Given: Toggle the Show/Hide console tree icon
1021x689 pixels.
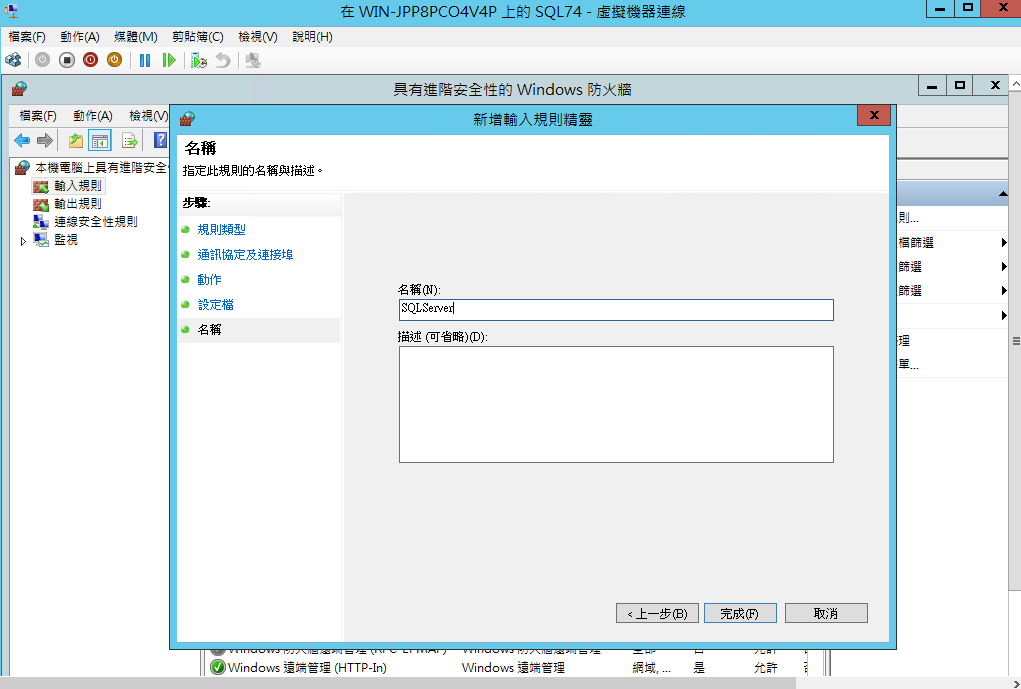Looking at the screenshot, I should (100, 140).
